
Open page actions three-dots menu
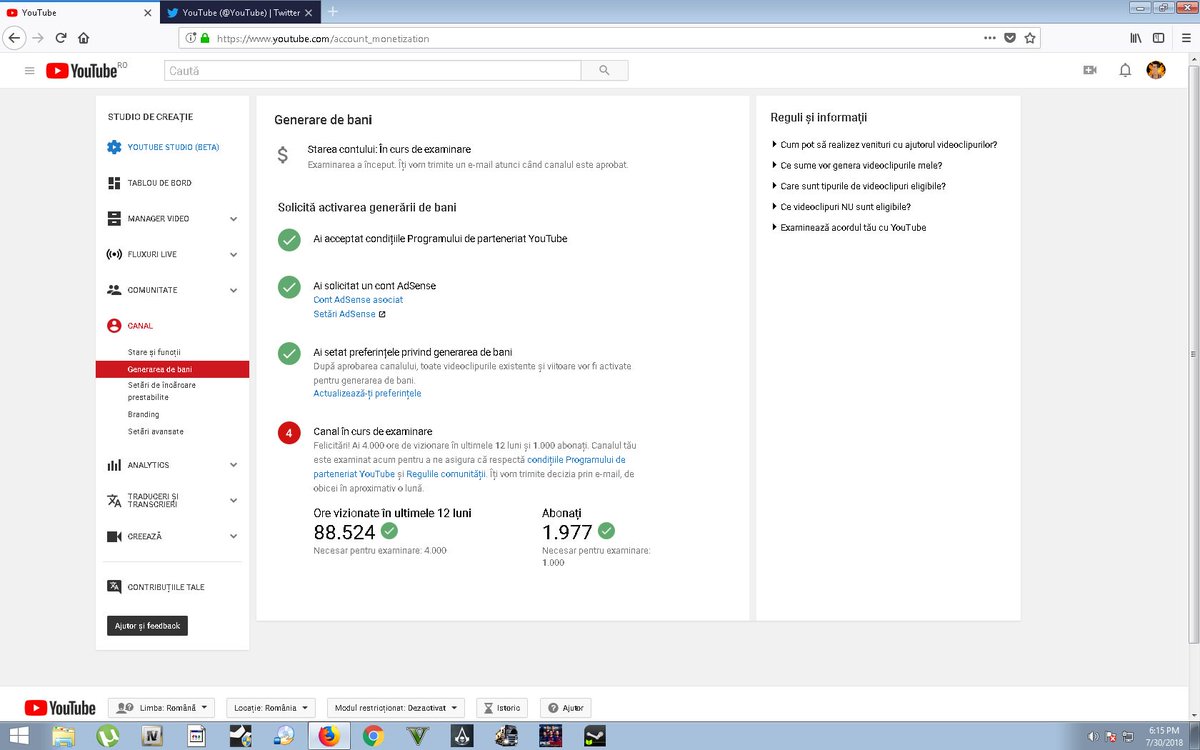(x=990, y=38)
